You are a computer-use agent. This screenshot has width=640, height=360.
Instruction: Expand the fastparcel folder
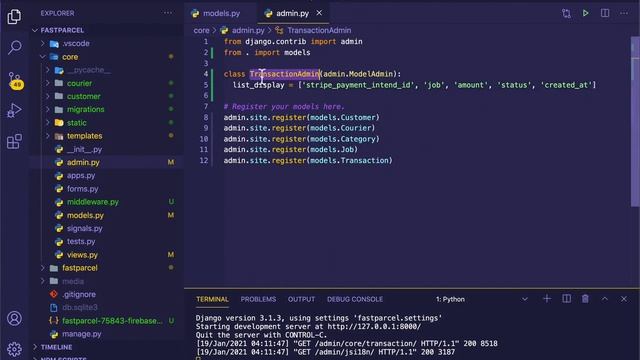click(x=80, y=268)
